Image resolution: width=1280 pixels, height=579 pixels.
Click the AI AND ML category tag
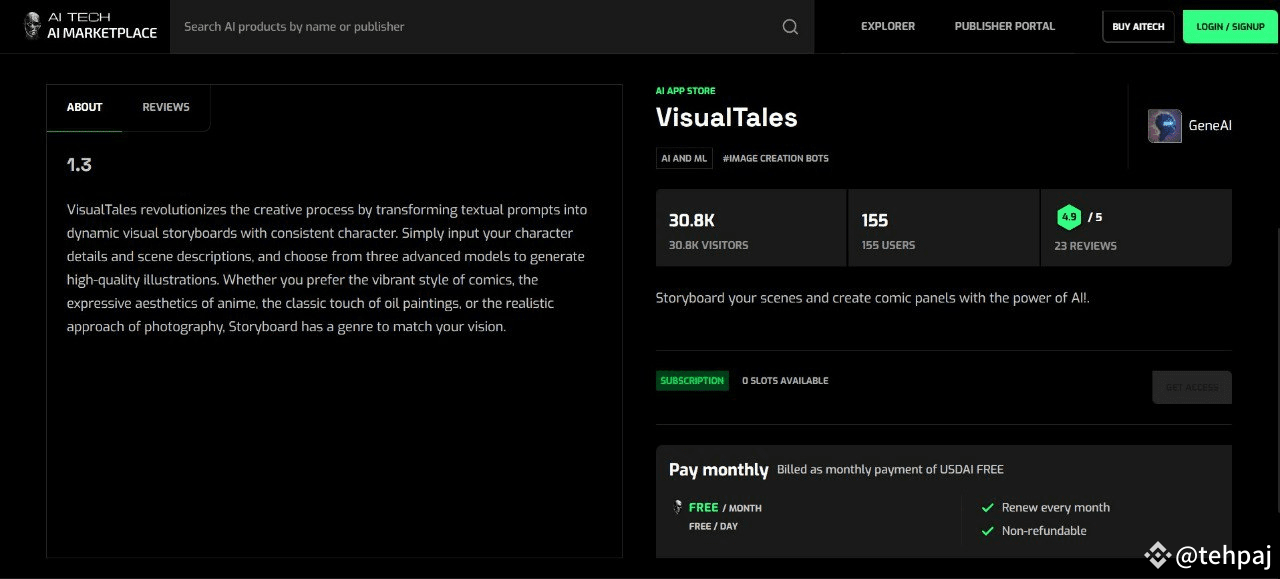[x=684, y=158]
